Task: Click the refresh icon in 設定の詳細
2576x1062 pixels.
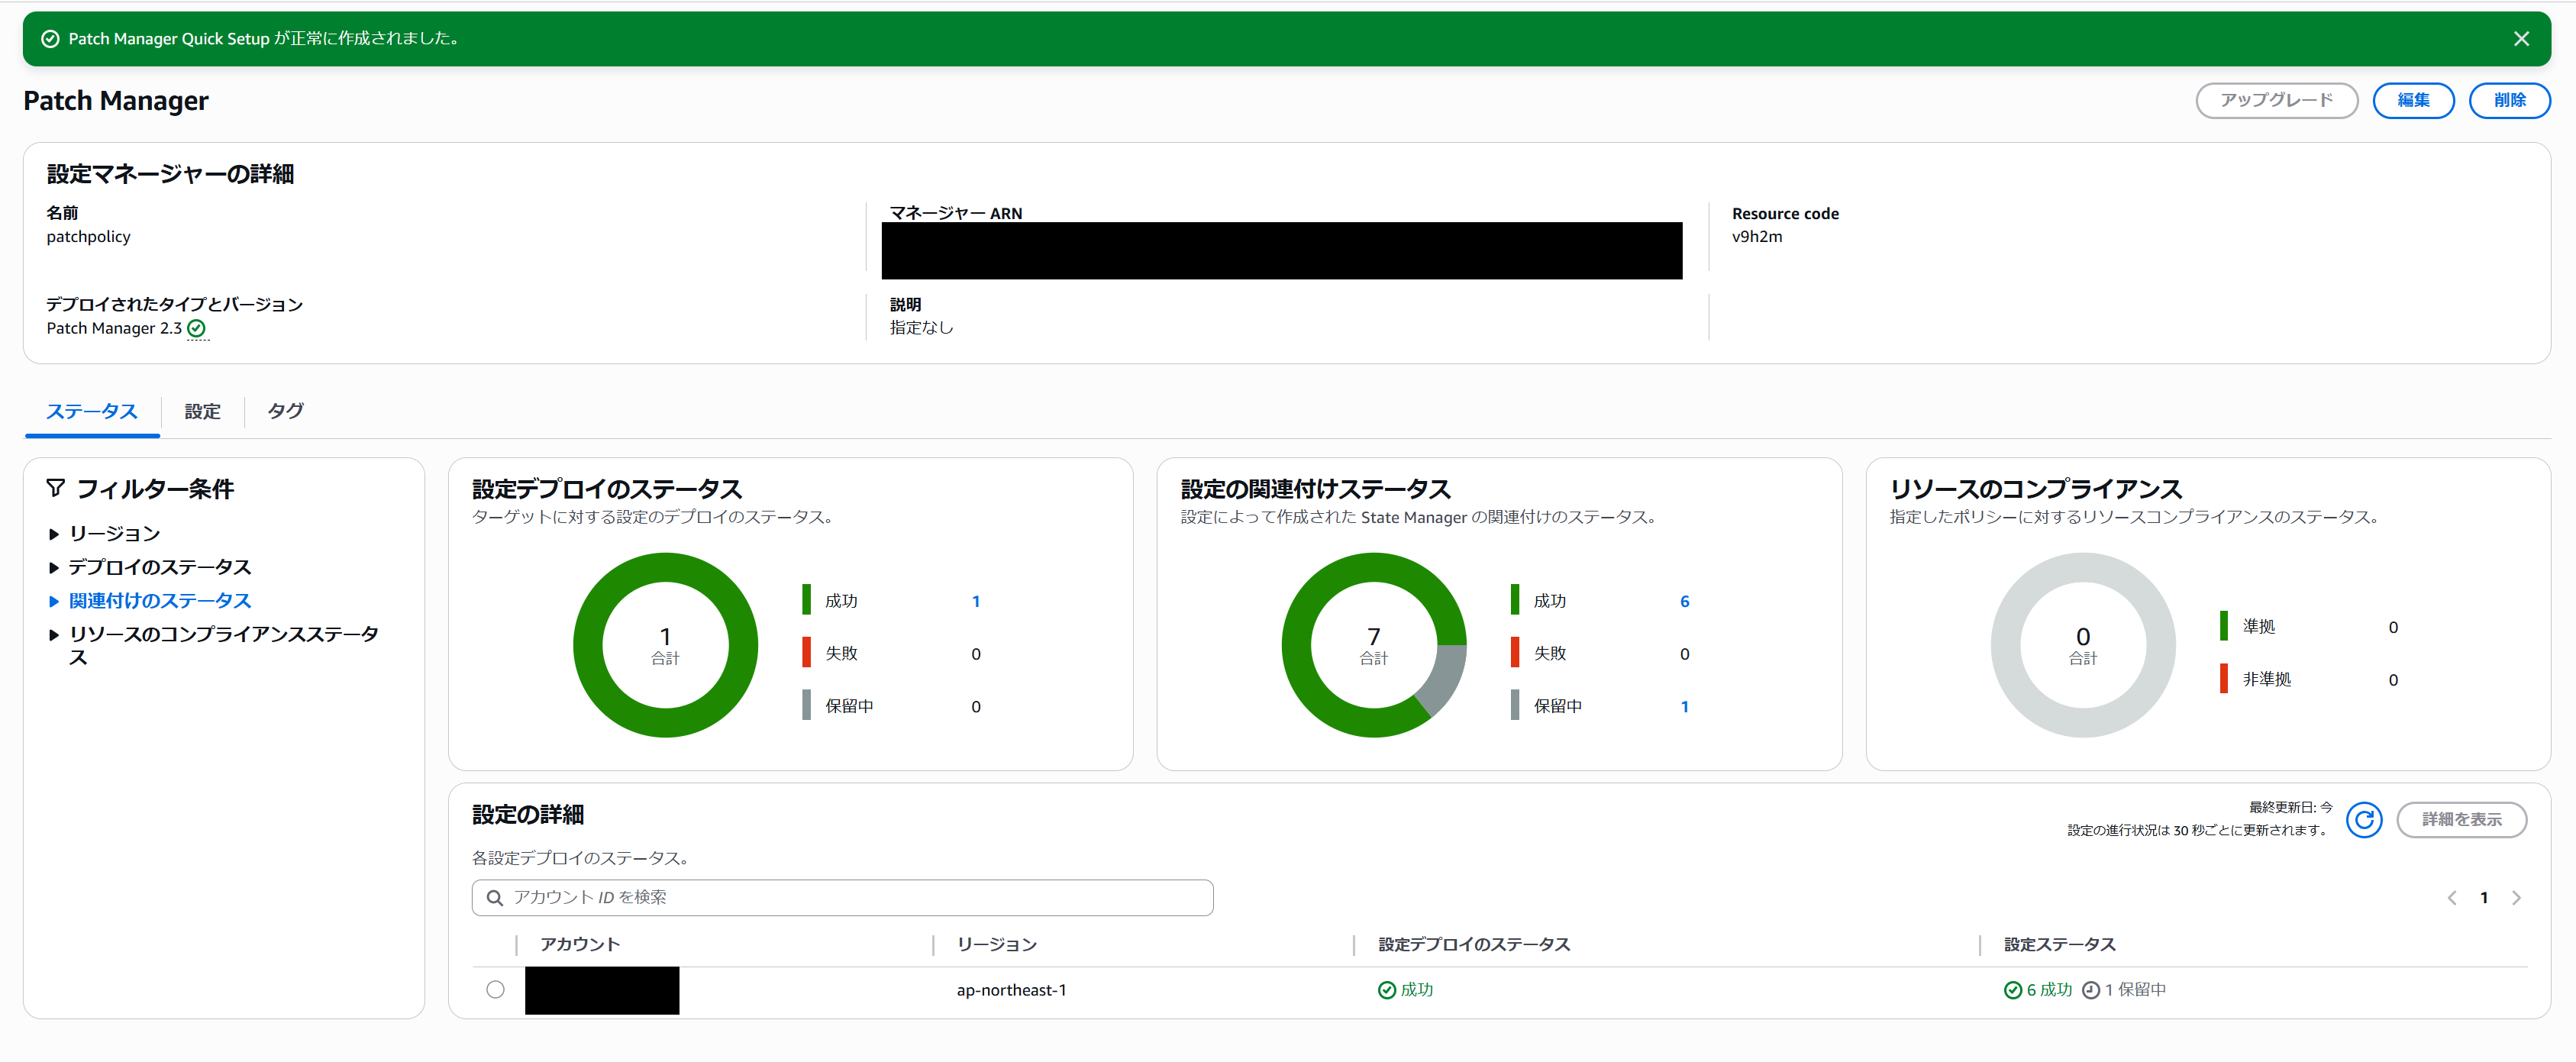Action: coord(2364,820)
